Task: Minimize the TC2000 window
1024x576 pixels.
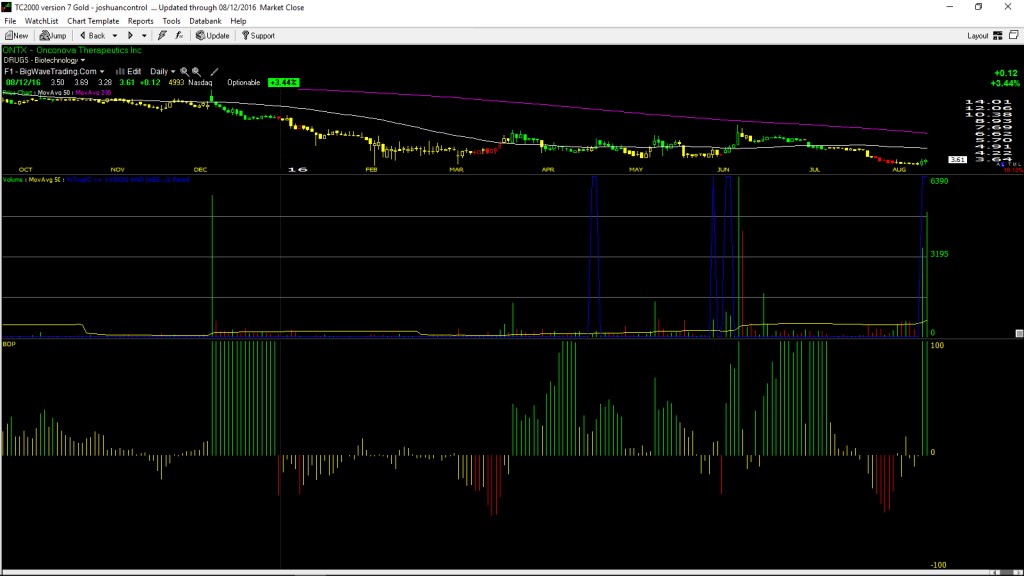Action: pos(950,7)
